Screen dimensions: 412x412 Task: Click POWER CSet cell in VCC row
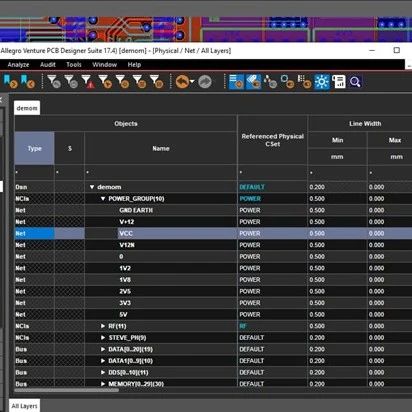coord(273,233)
